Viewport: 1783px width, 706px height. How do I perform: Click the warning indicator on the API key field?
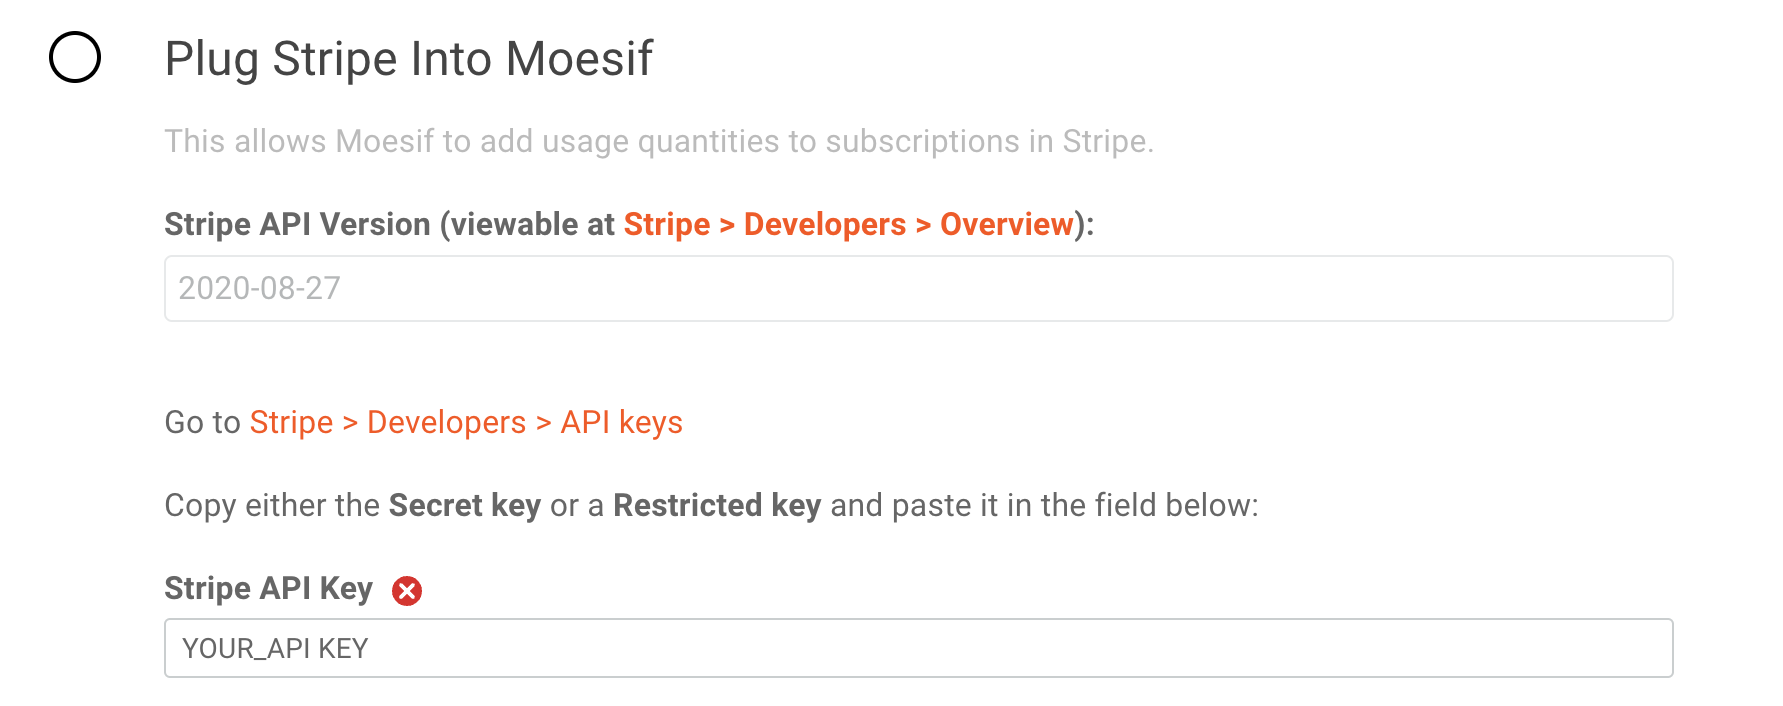coord(407,590)
